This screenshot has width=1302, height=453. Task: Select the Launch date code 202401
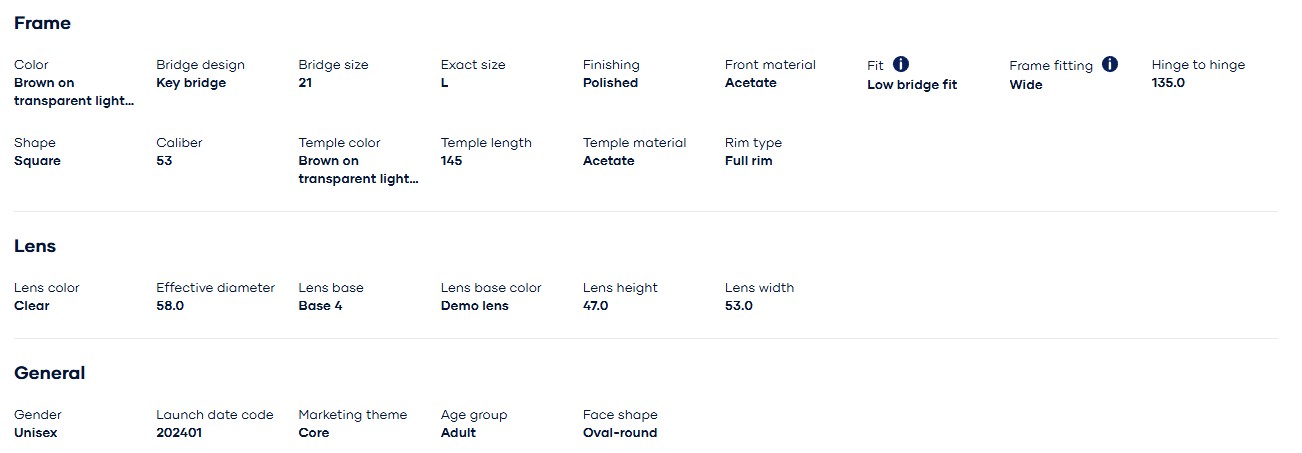[179, 433]
